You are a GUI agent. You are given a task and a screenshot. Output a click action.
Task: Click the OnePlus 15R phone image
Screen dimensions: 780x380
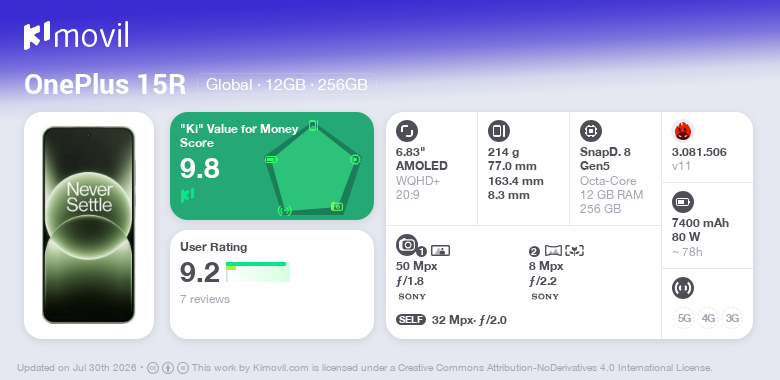coord(89,225)
